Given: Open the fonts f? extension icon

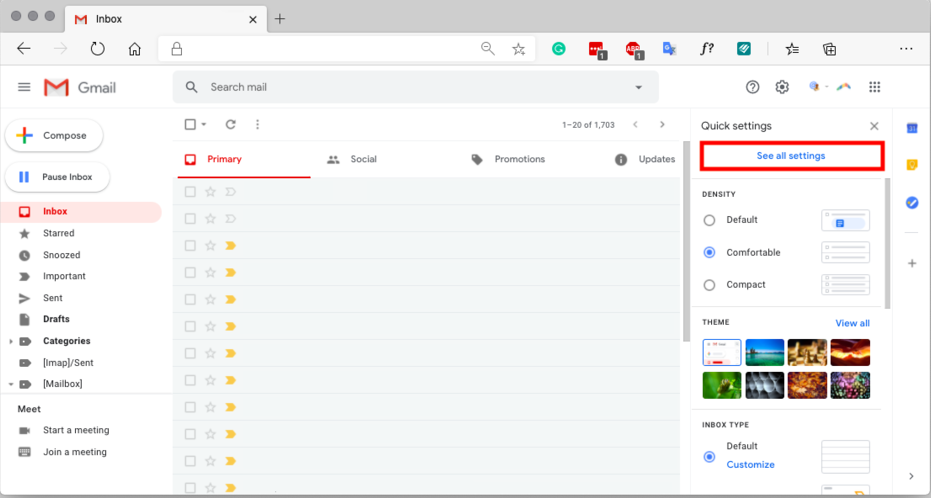Looking at the screenshot, I should [x=707, y=49].
